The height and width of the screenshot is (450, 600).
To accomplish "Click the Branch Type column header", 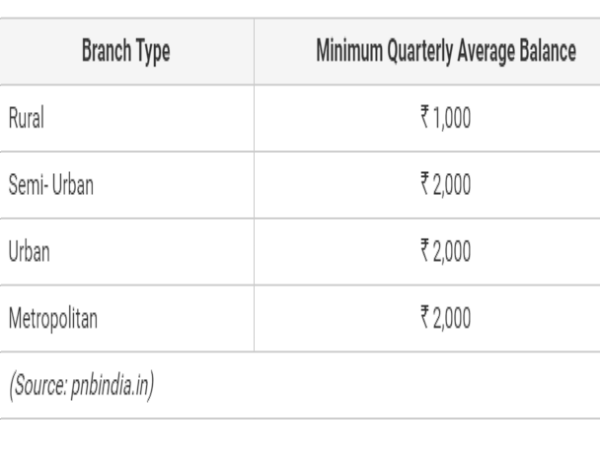I will [126, 52].
